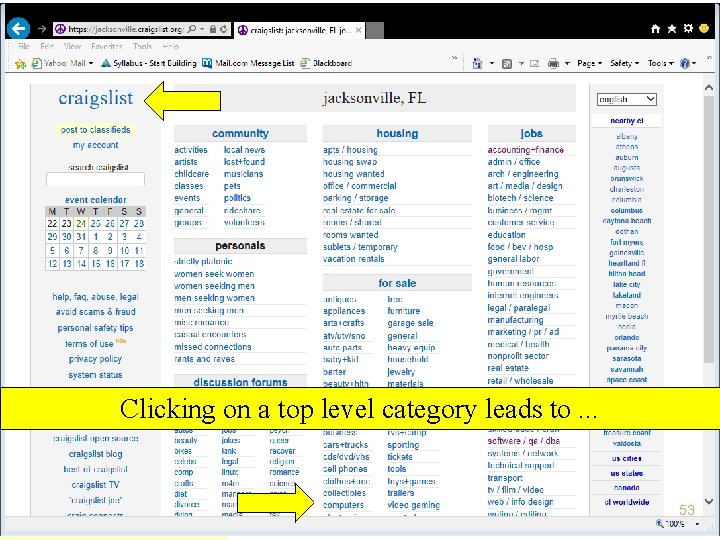Screen dimensions: 720x540
Task: Open the Tools gear icon
Action: [x=688, y=28]
